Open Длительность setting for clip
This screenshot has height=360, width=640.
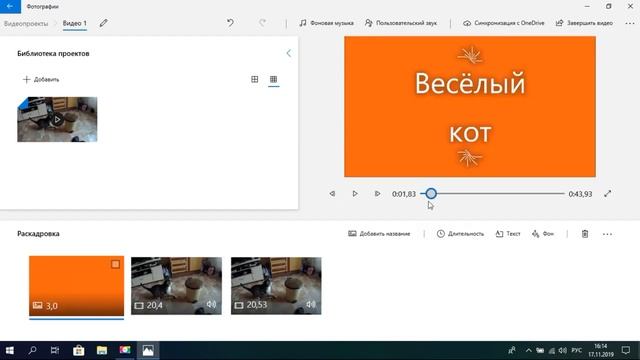pos(460,234)
